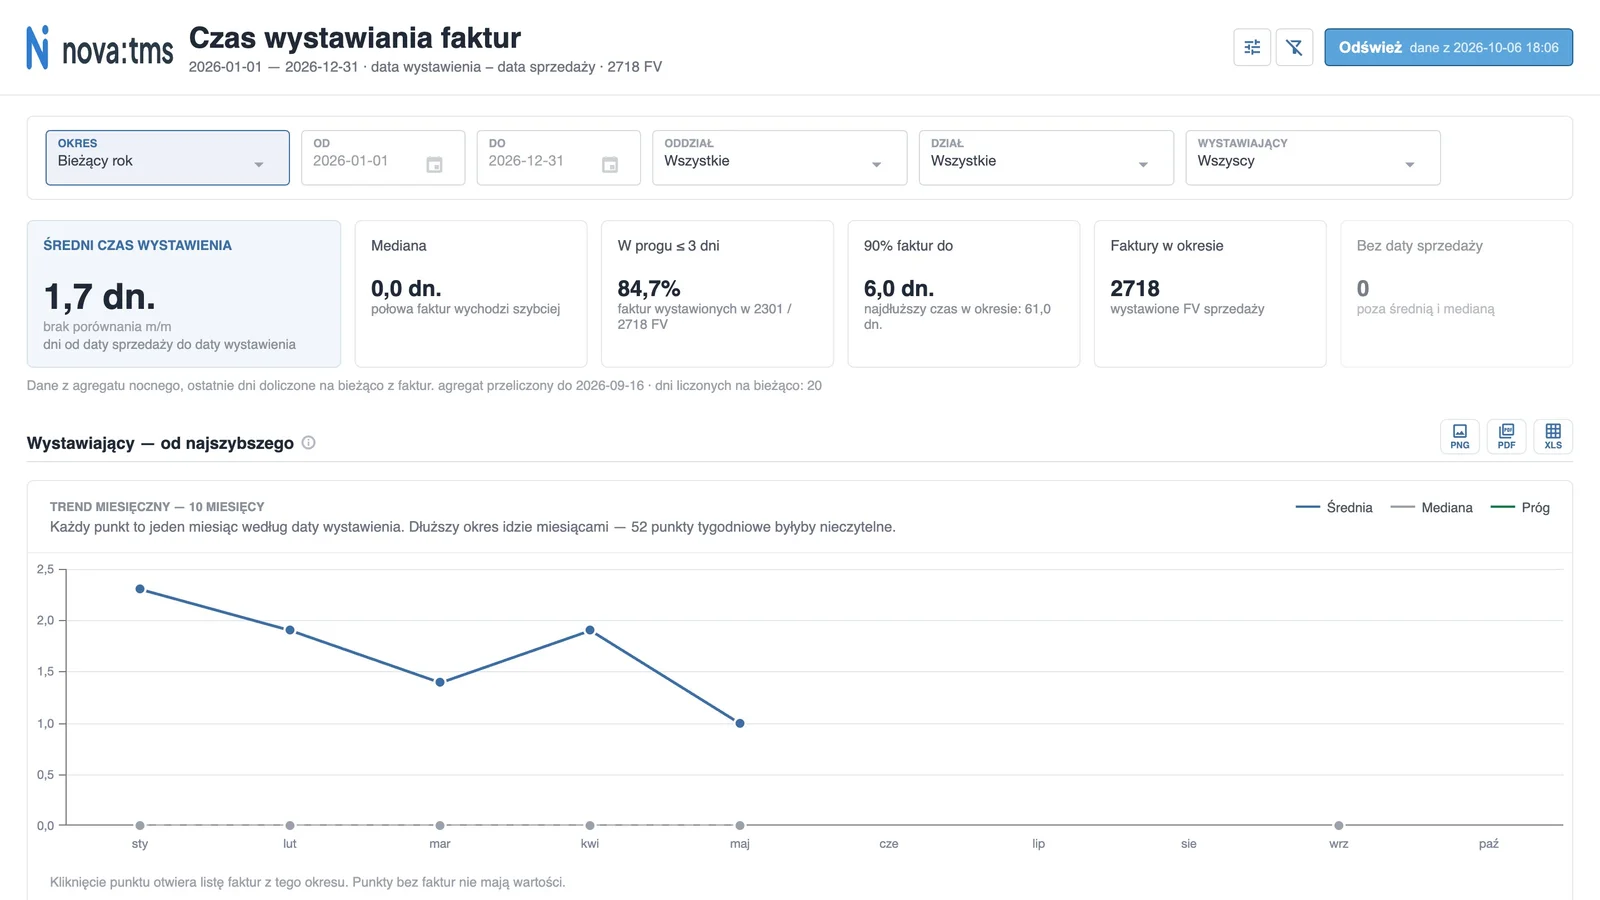Expand the Dział Wszystkie dropdown

pos(1046,158)
